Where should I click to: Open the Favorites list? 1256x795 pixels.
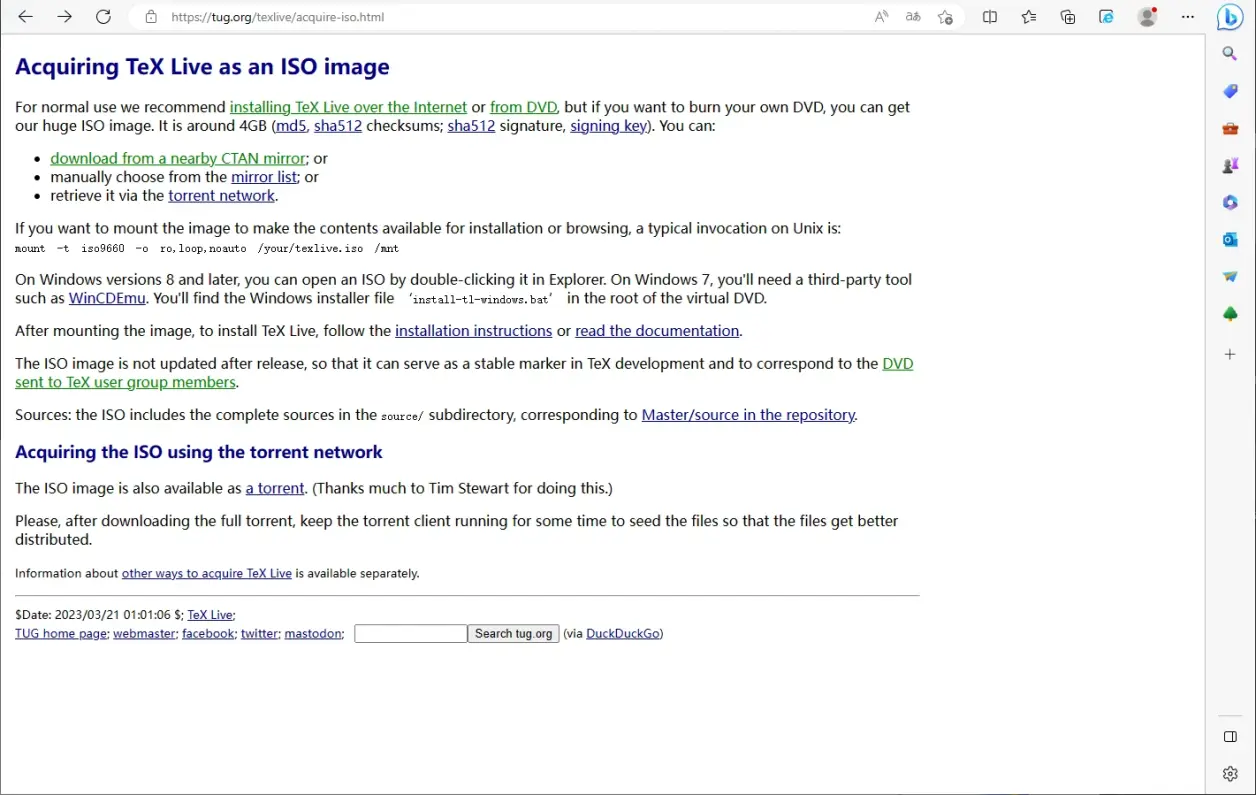click(1029, 17)
